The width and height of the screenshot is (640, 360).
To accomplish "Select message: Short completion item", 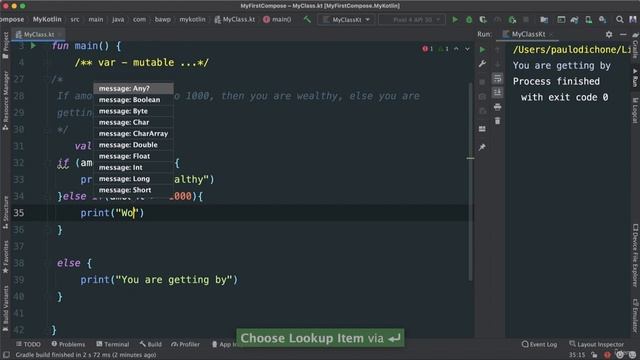I will click(x=133, y=190).
